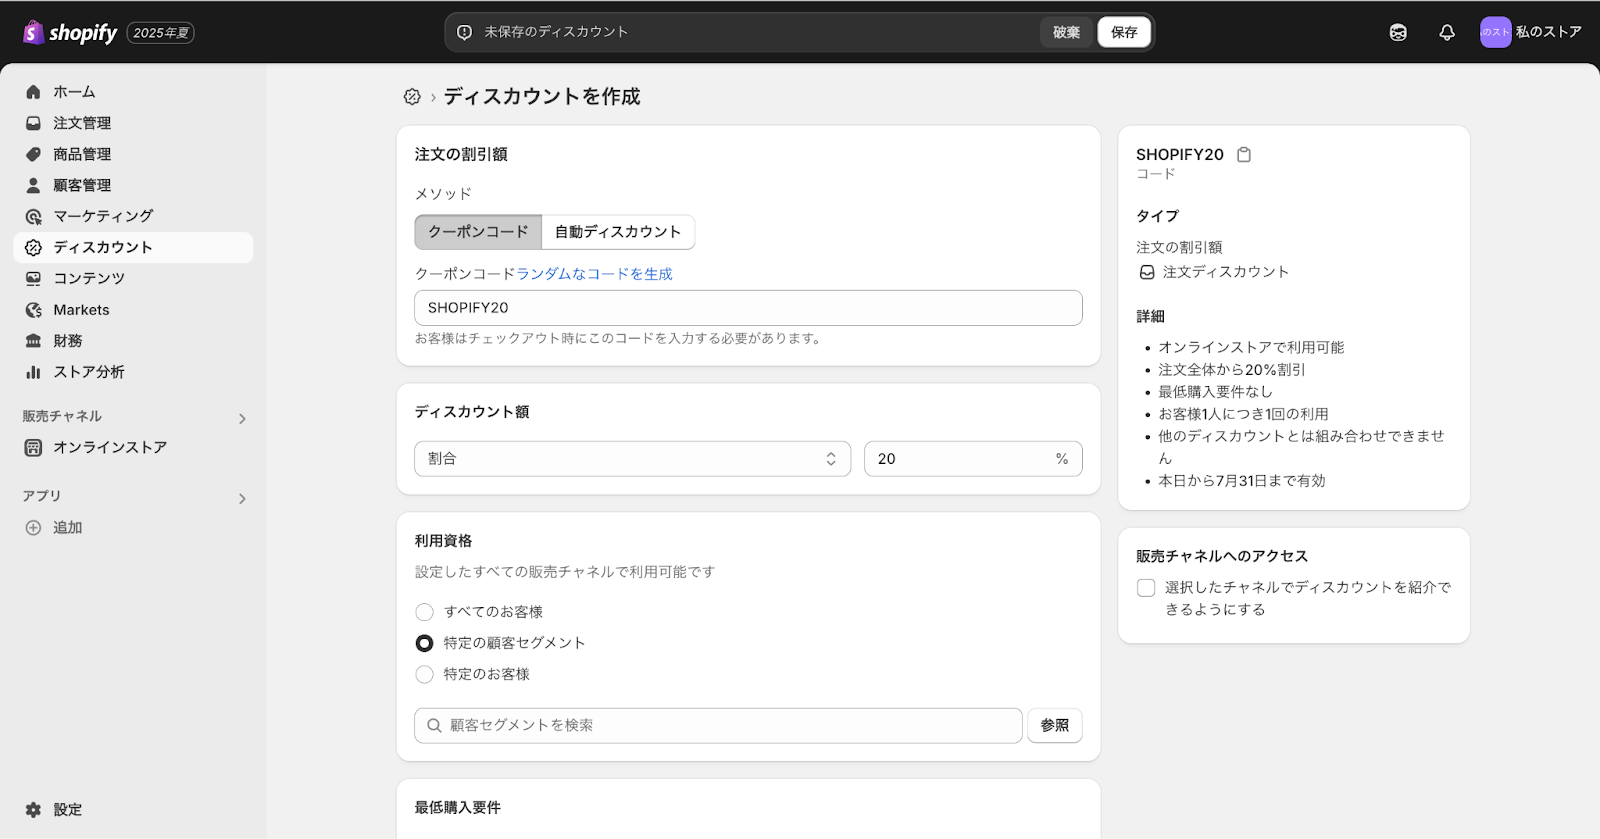The image size is (1600, 839).
Task: Open オンラインストア sales channel
Action: coord(133,447)
